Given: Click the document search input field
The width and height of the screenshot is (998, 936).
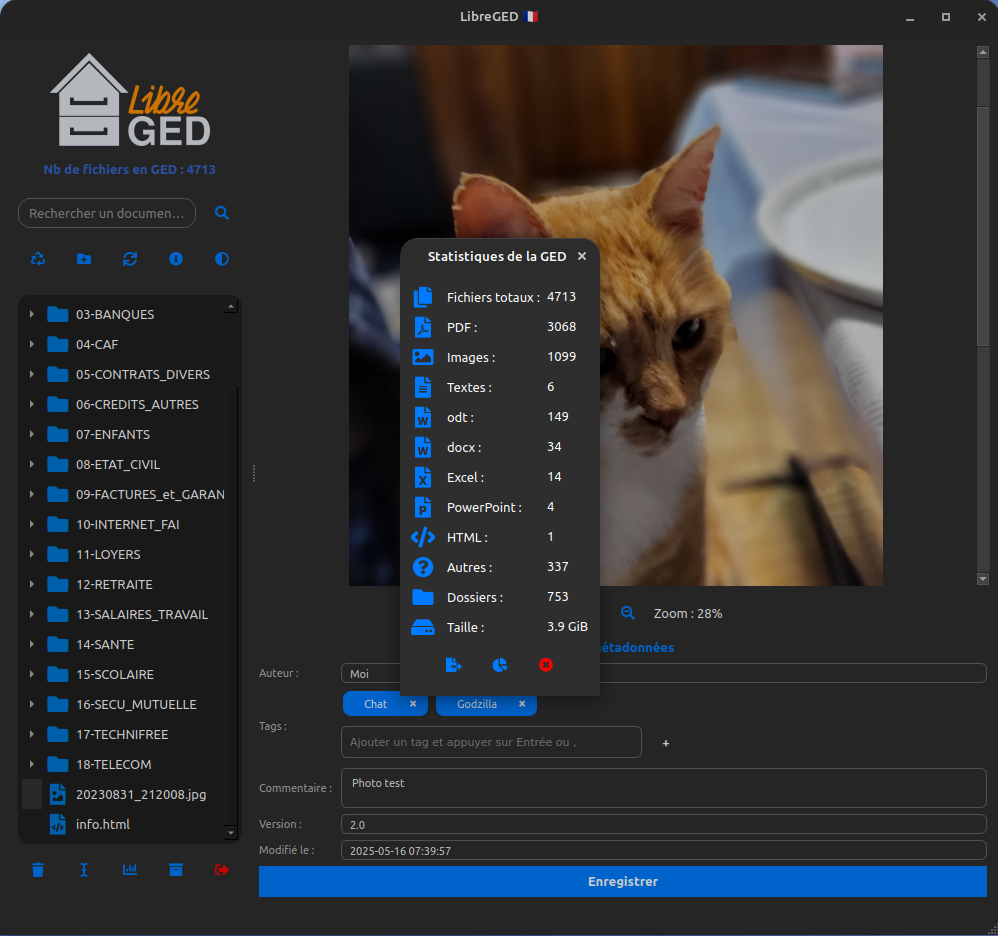Looking at the screenshot, I should (x=107, y=213).
